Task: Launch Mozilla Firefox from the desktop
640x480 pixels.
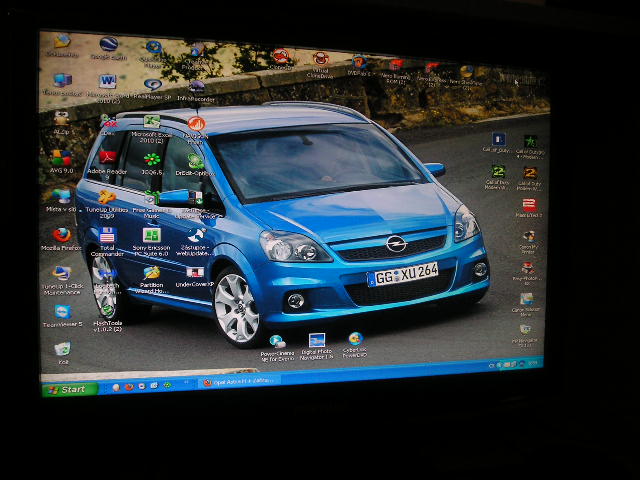Action: (62, 236)
